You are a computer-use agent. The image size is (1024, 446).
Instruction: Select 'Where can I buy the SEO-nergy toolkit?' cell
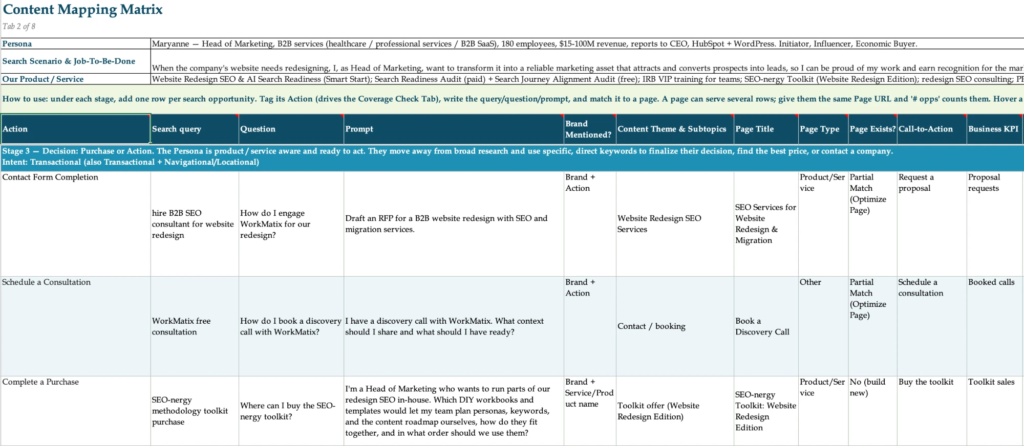pos(291,411)
